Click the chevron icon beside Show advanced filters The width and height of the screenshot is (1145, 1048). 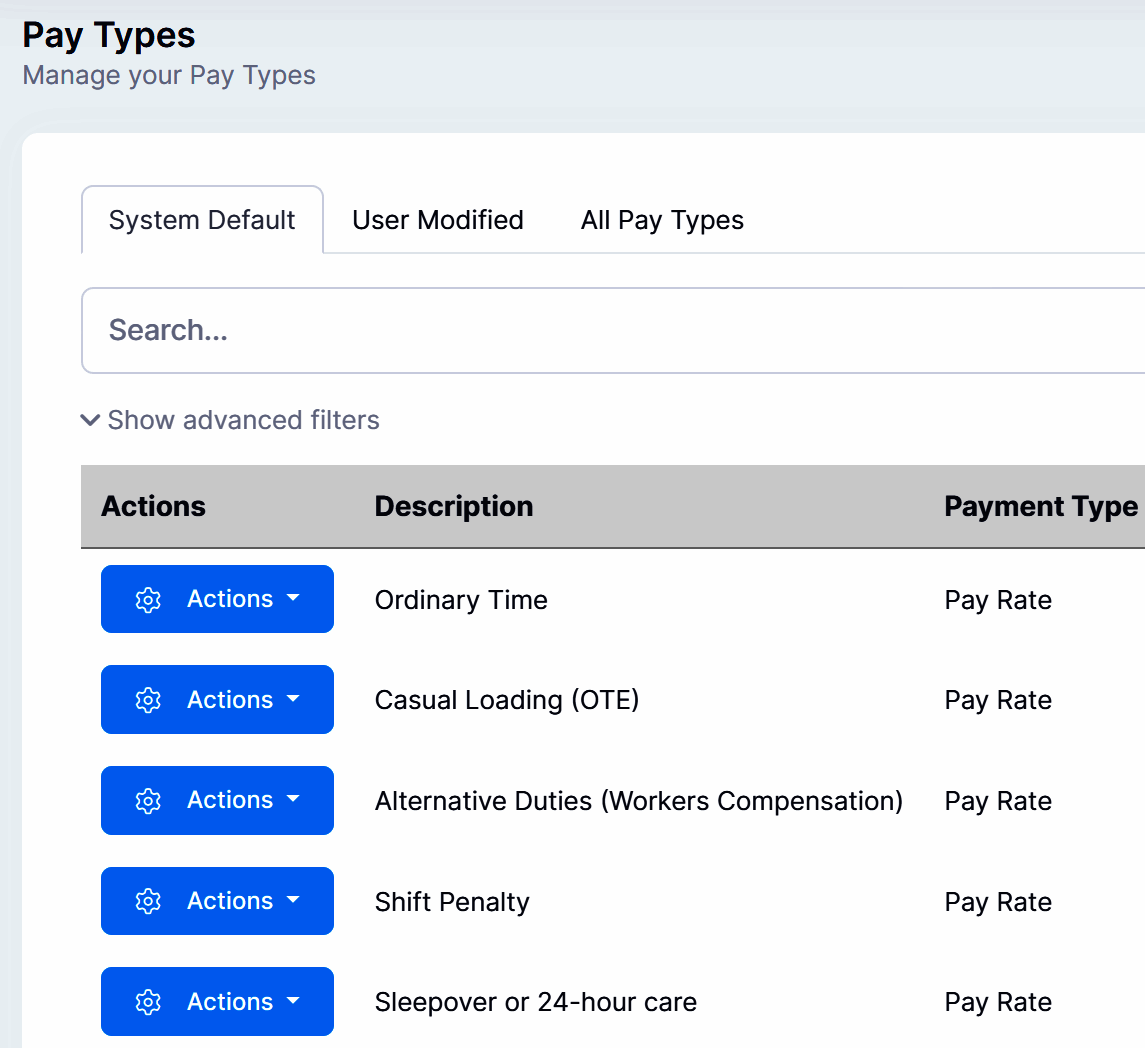tap(91, 420)
